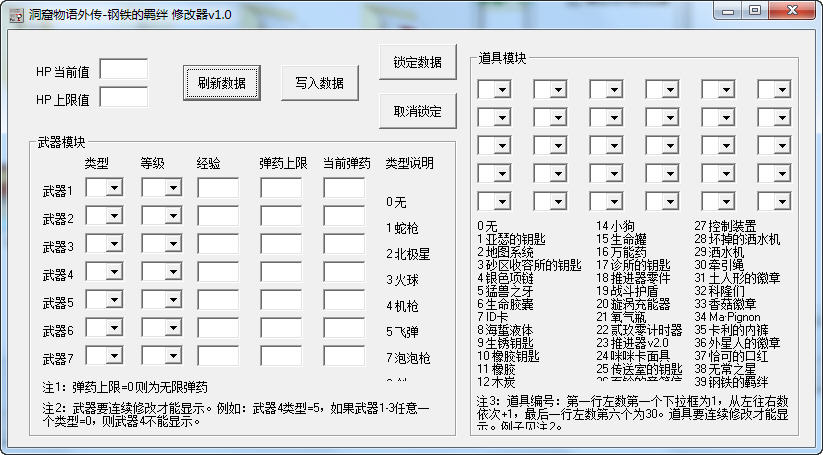Click the application icon in title bar

(16, 15)
